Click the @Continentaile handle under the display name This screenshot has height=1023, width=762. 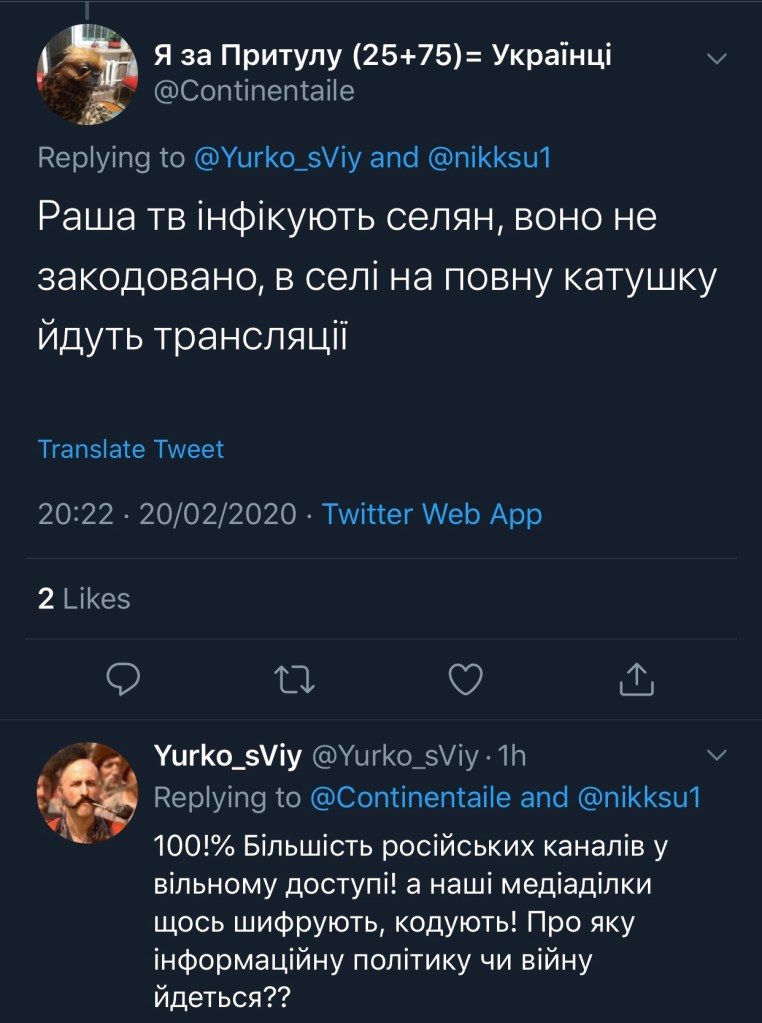pyautogui.click(x=254, y=92)
